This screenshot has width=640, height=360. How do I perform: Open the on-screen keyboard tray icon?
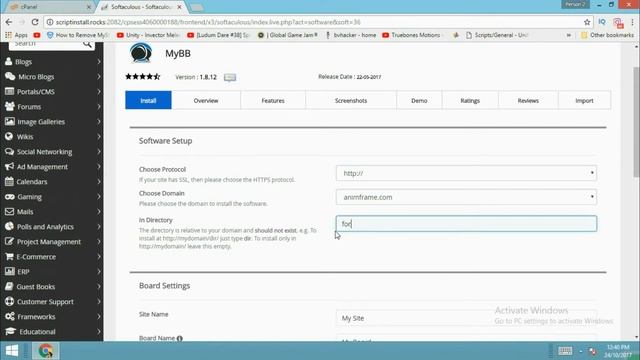(x=565, y=351)
